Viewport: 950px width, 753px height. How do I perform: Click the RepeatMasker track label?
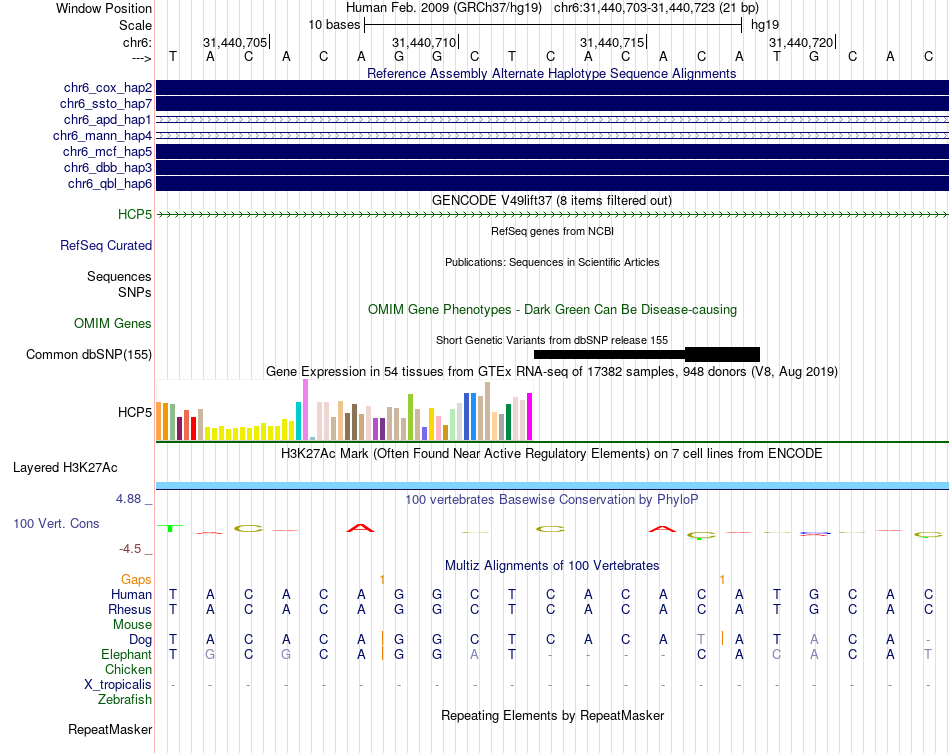tap(110, 729)
